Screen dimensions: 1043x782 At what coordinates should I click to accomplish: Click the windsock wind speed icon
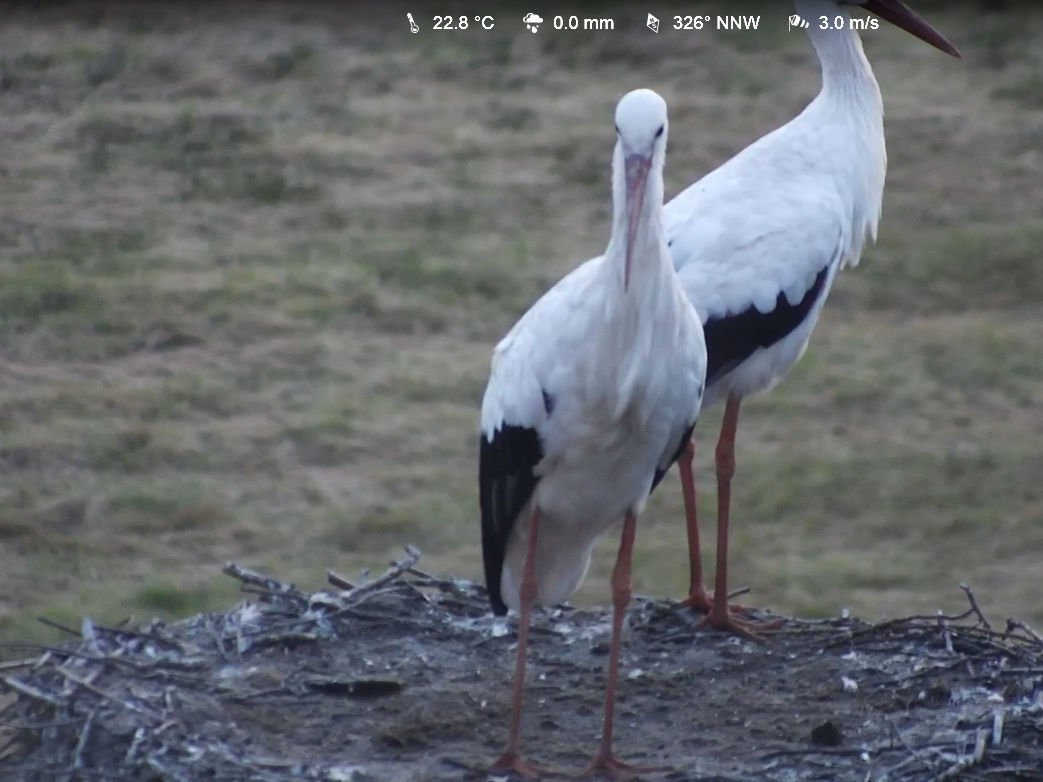pos(798,23)
